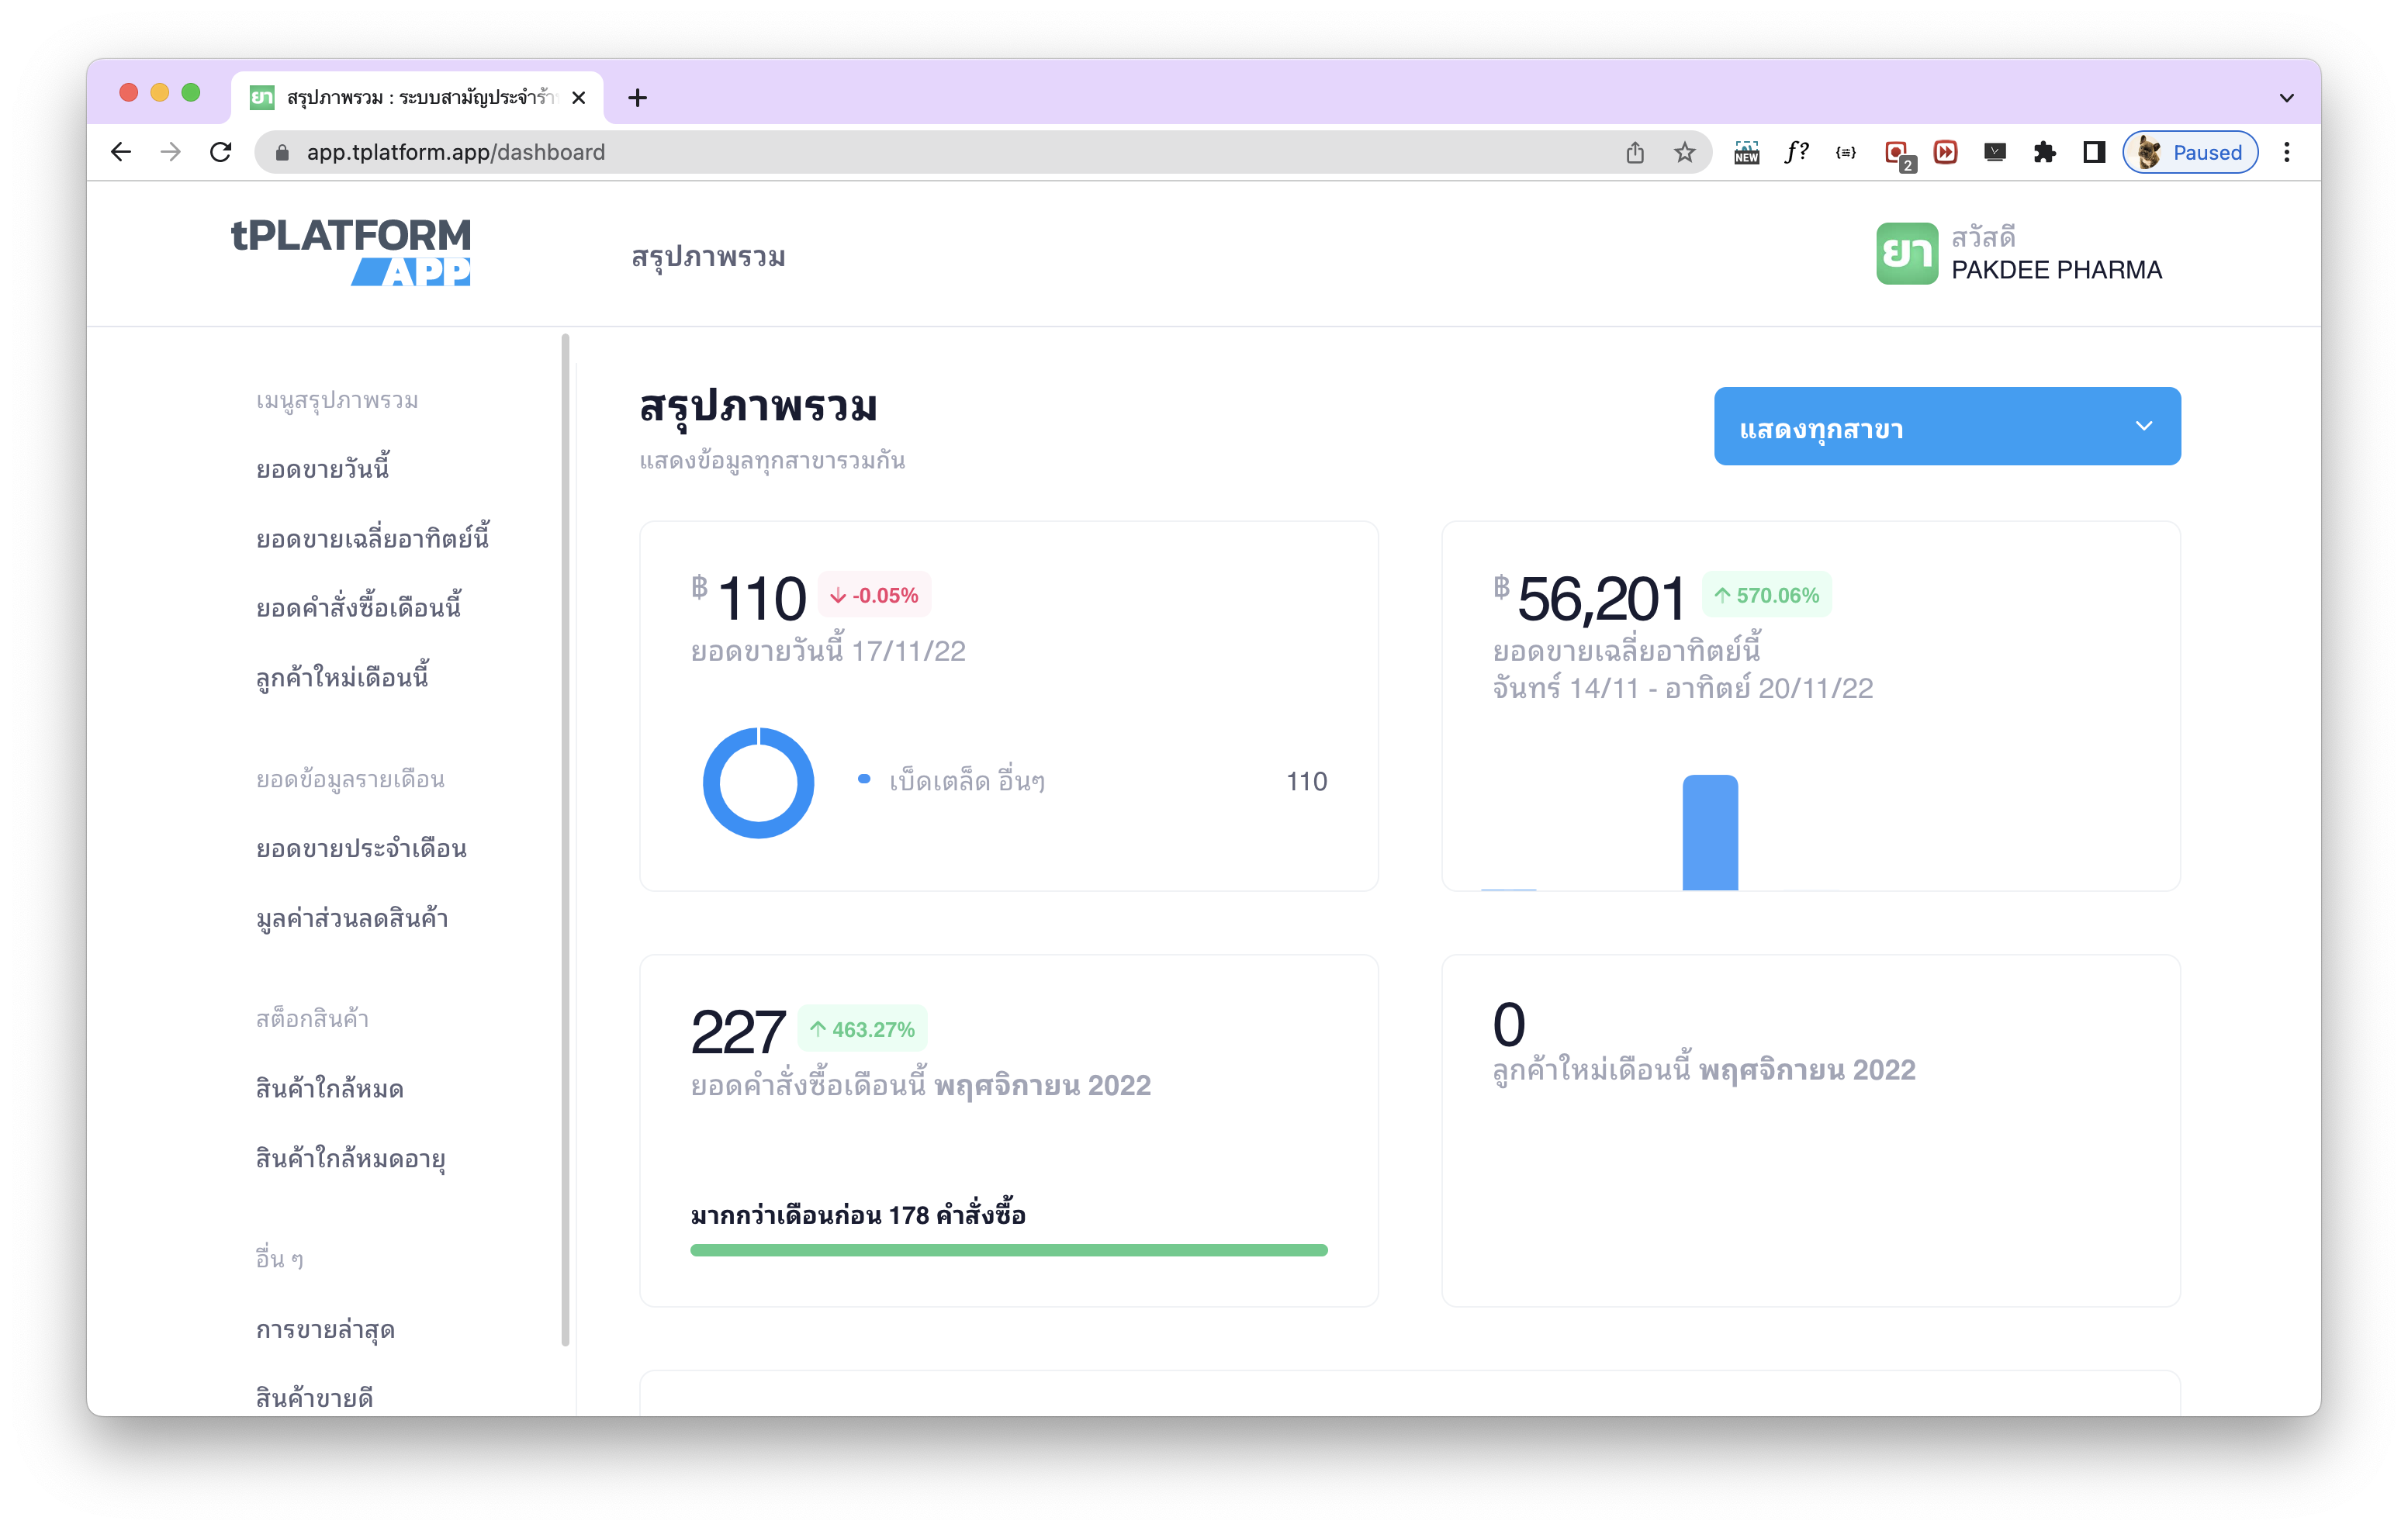Click the tPLATFORM APP logo
The image size is (2408, 1531).
[x=350, y=252]
